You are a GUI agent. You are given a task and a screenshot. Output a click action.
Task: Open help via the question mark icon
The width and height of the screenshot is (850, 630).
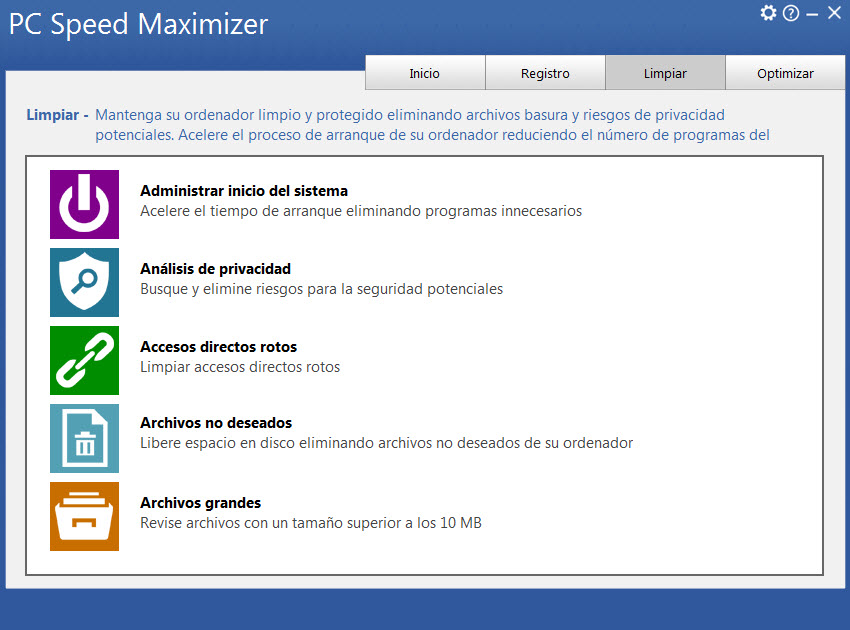pos(791,13)
